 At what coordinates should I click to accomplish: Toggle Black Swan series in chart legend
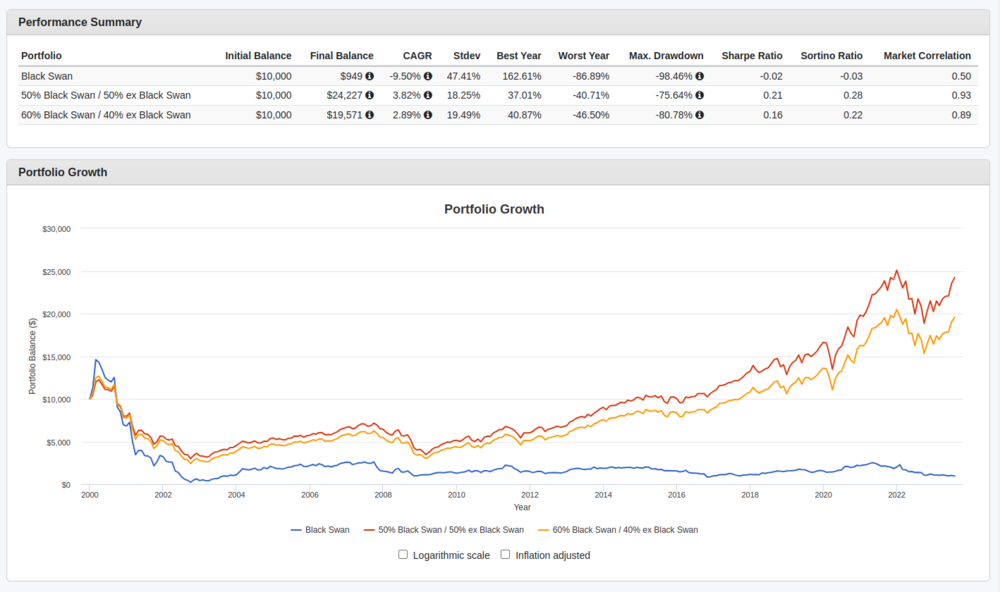point(320,530)
